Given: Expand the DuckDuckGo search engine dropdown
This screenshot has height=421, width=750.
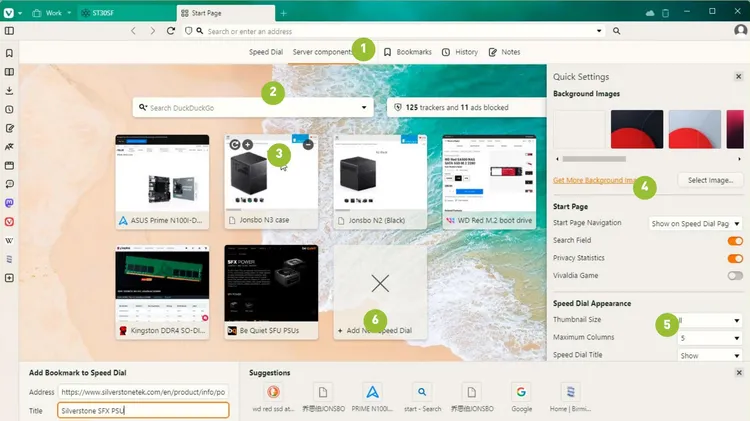Looking at the screenshot, I should point(364,108).
